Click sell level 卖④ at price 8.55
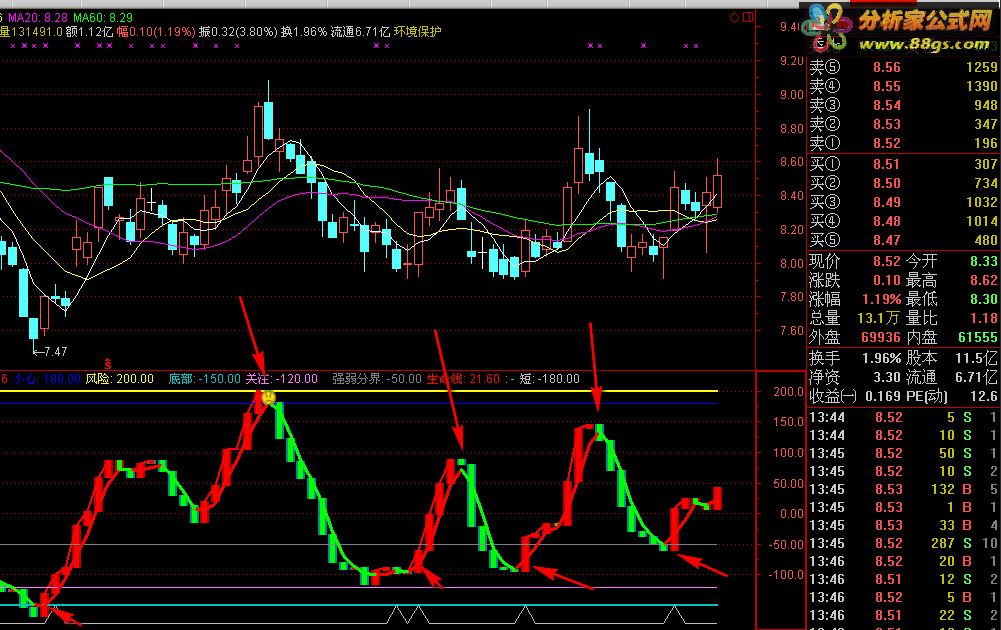The width and height of the screenshot is (1001, 630). coord(903,86)
